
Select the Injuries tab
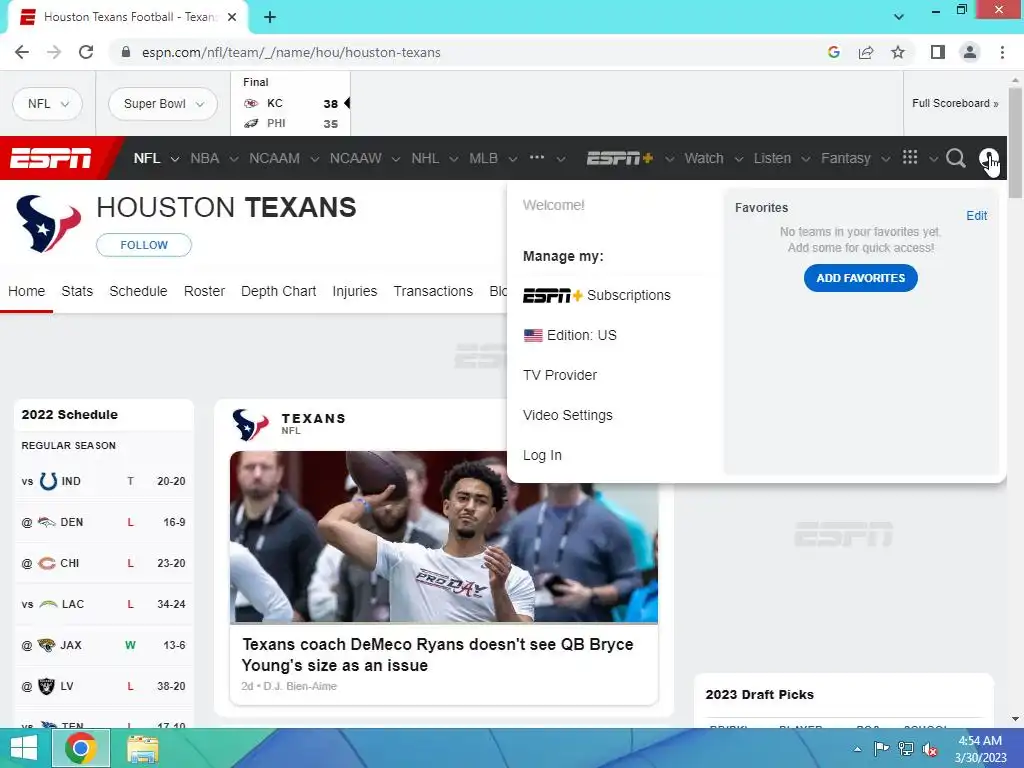tap(355, 291)
